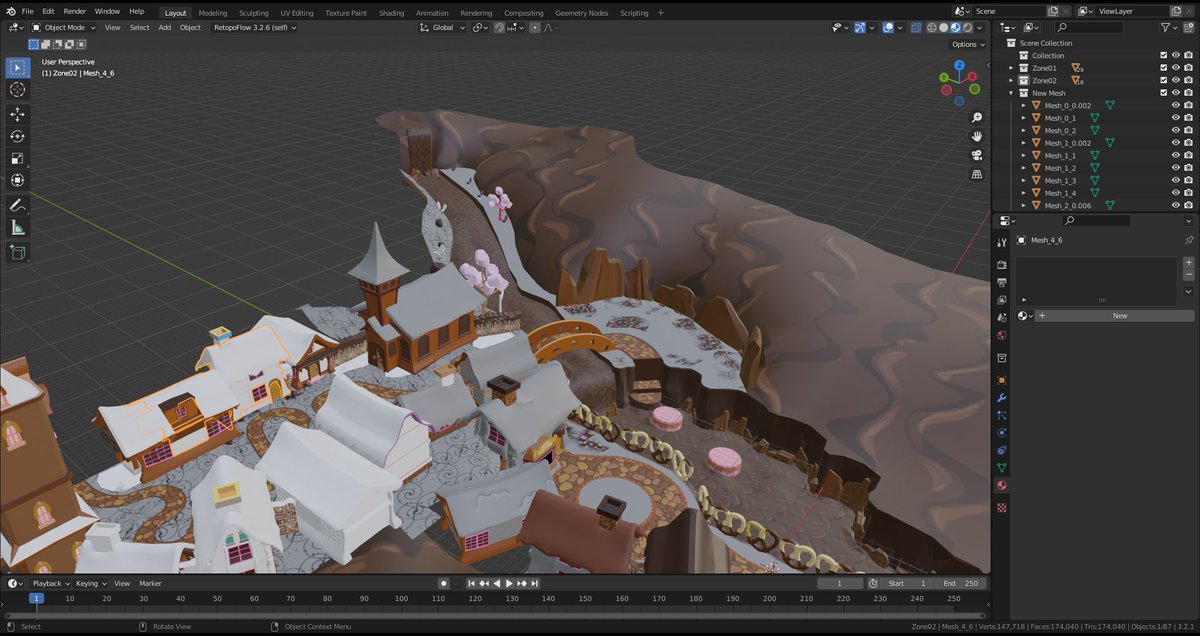The width and height of the screenshot is (1200, 636).
Task: Activate the Move tool
Action: coord(17,114)
